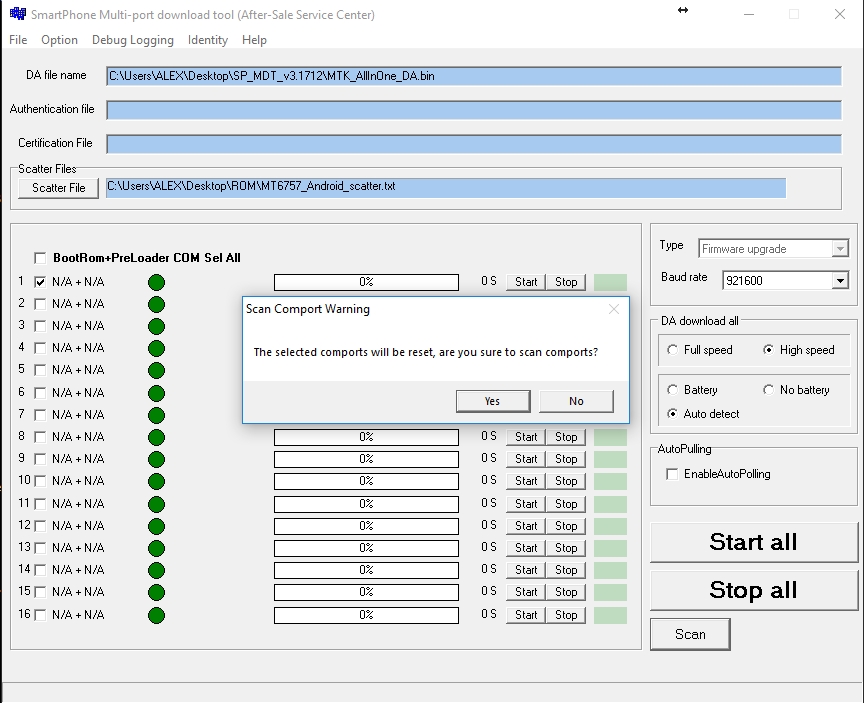Click the Authentication file field
This screenshot has height=703, width=864.
point(474,110)
